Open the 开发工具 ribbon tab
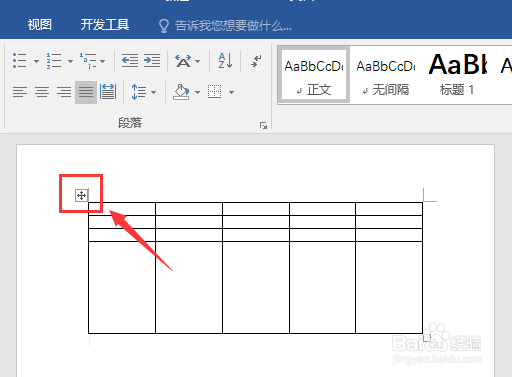Screen dimensions: 512x377 (105, 25)
